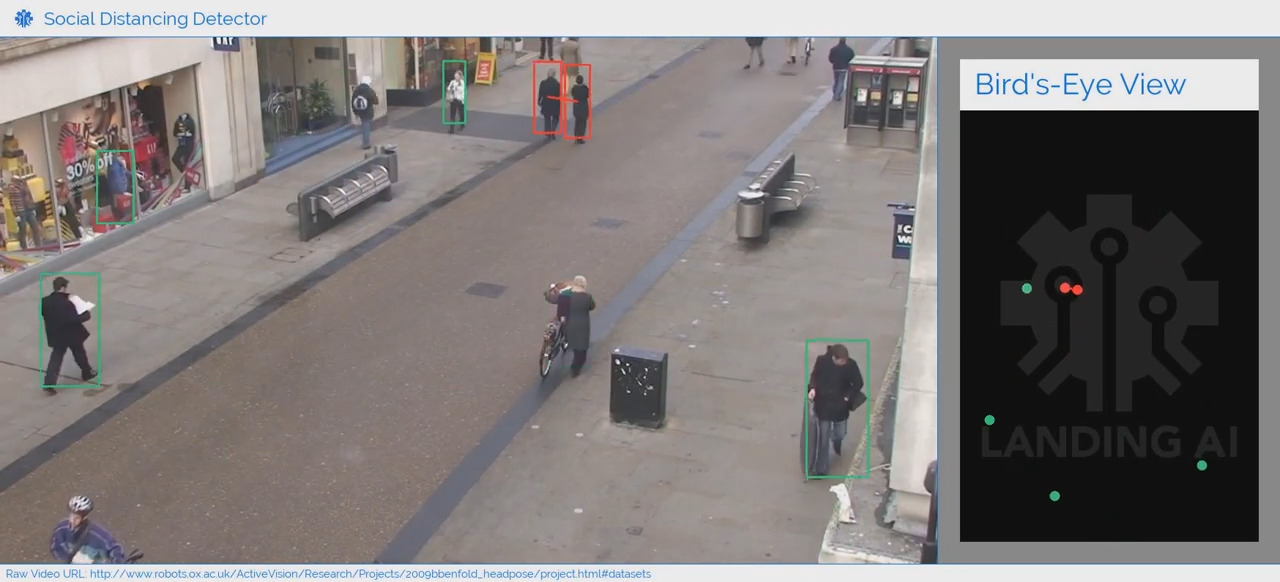Select green box on person by shop window
The height and width of the screenshot is (582, 1280).
coord(115,187)
